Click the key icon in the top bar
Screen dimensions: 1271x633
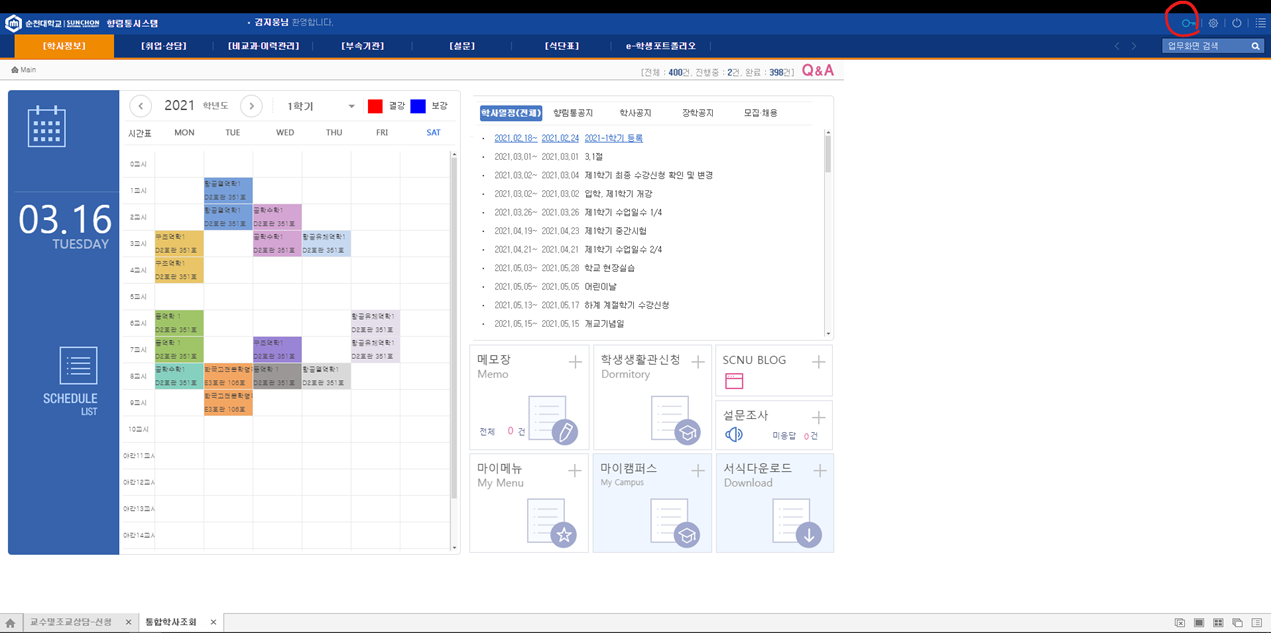(1187, 23)
